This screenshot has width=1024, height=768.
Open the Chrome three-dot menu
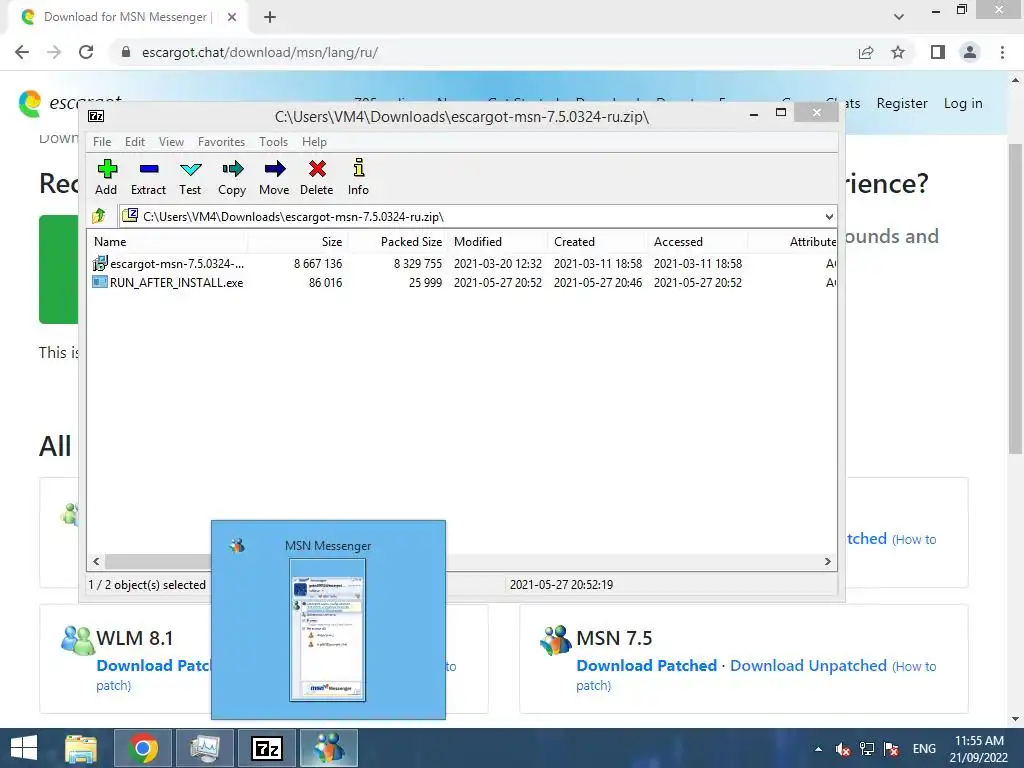[x=1002, y=52]
